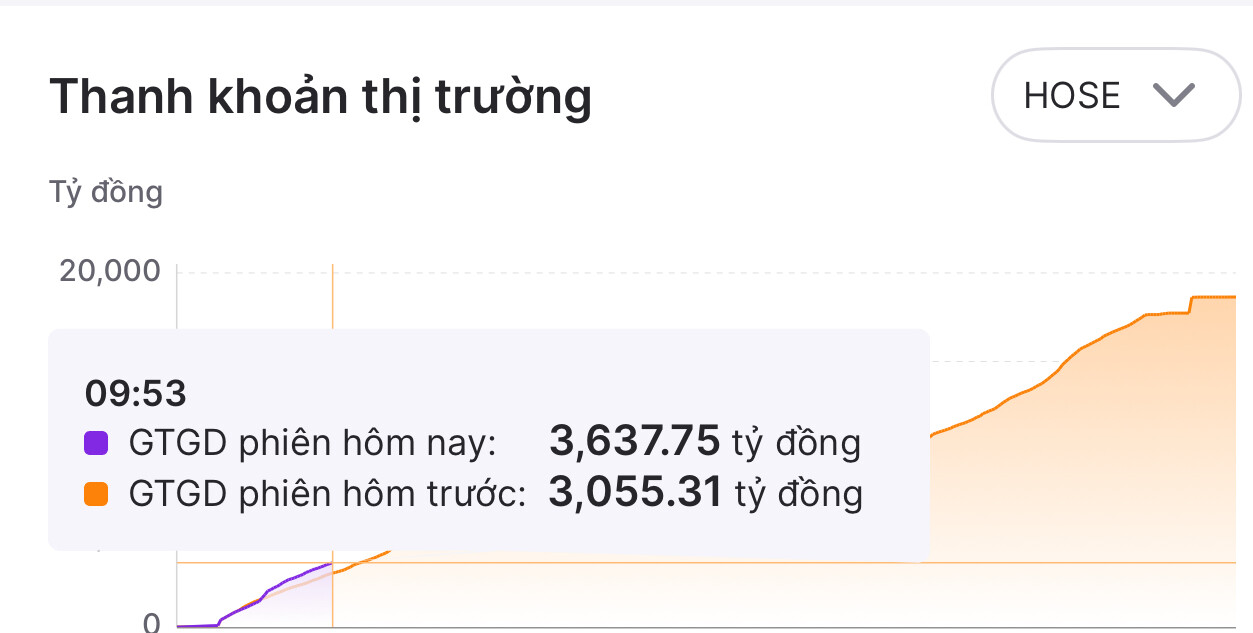
Task: Click the 09:53 timestamp in the tooltip
Action: coord(136,394)
